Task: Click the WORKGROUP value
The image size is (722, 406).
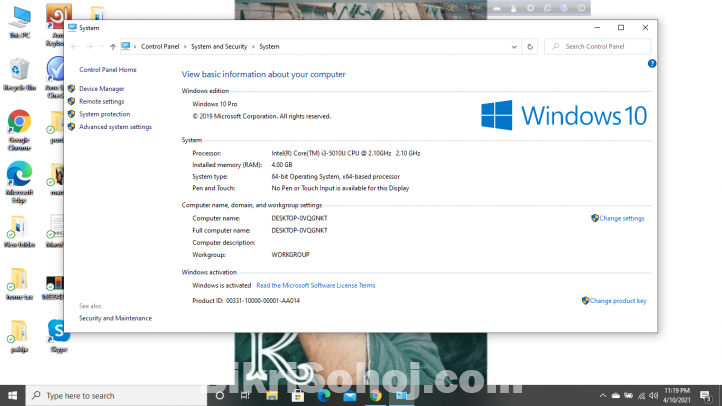Action: 291,255
